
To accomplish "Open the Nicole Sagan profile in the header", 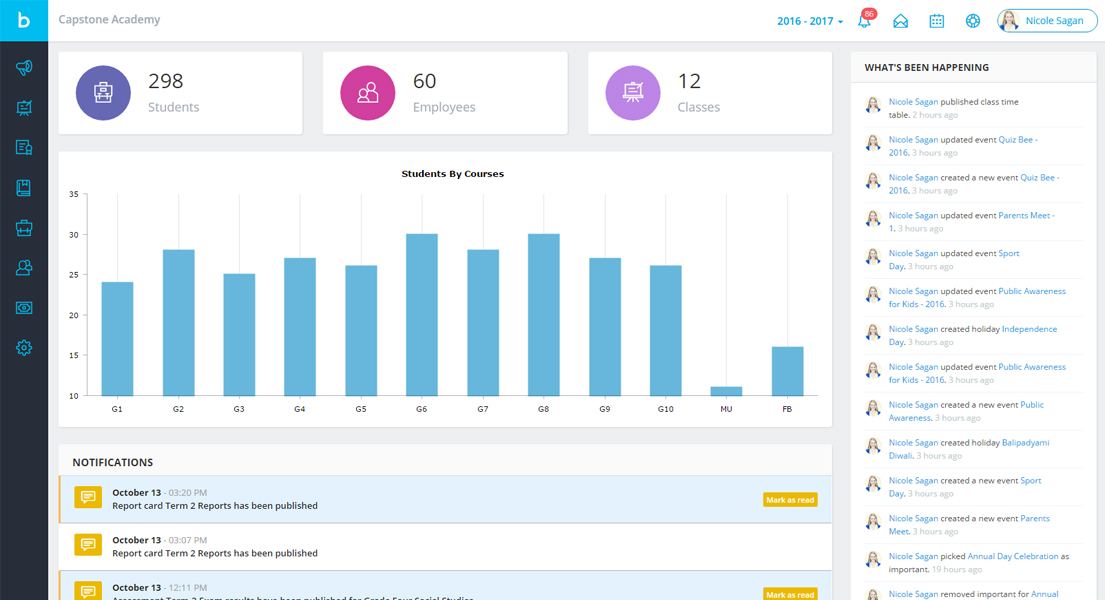I will pyautogui.click(x=1046, y=20).
